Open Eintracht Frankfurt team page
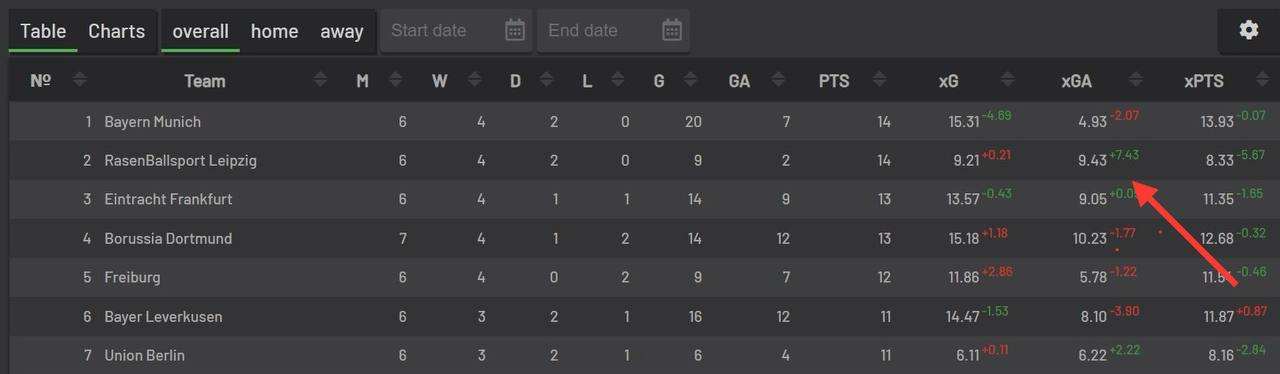This screenshot has width=1280, height=374. [x=168, y=199]
